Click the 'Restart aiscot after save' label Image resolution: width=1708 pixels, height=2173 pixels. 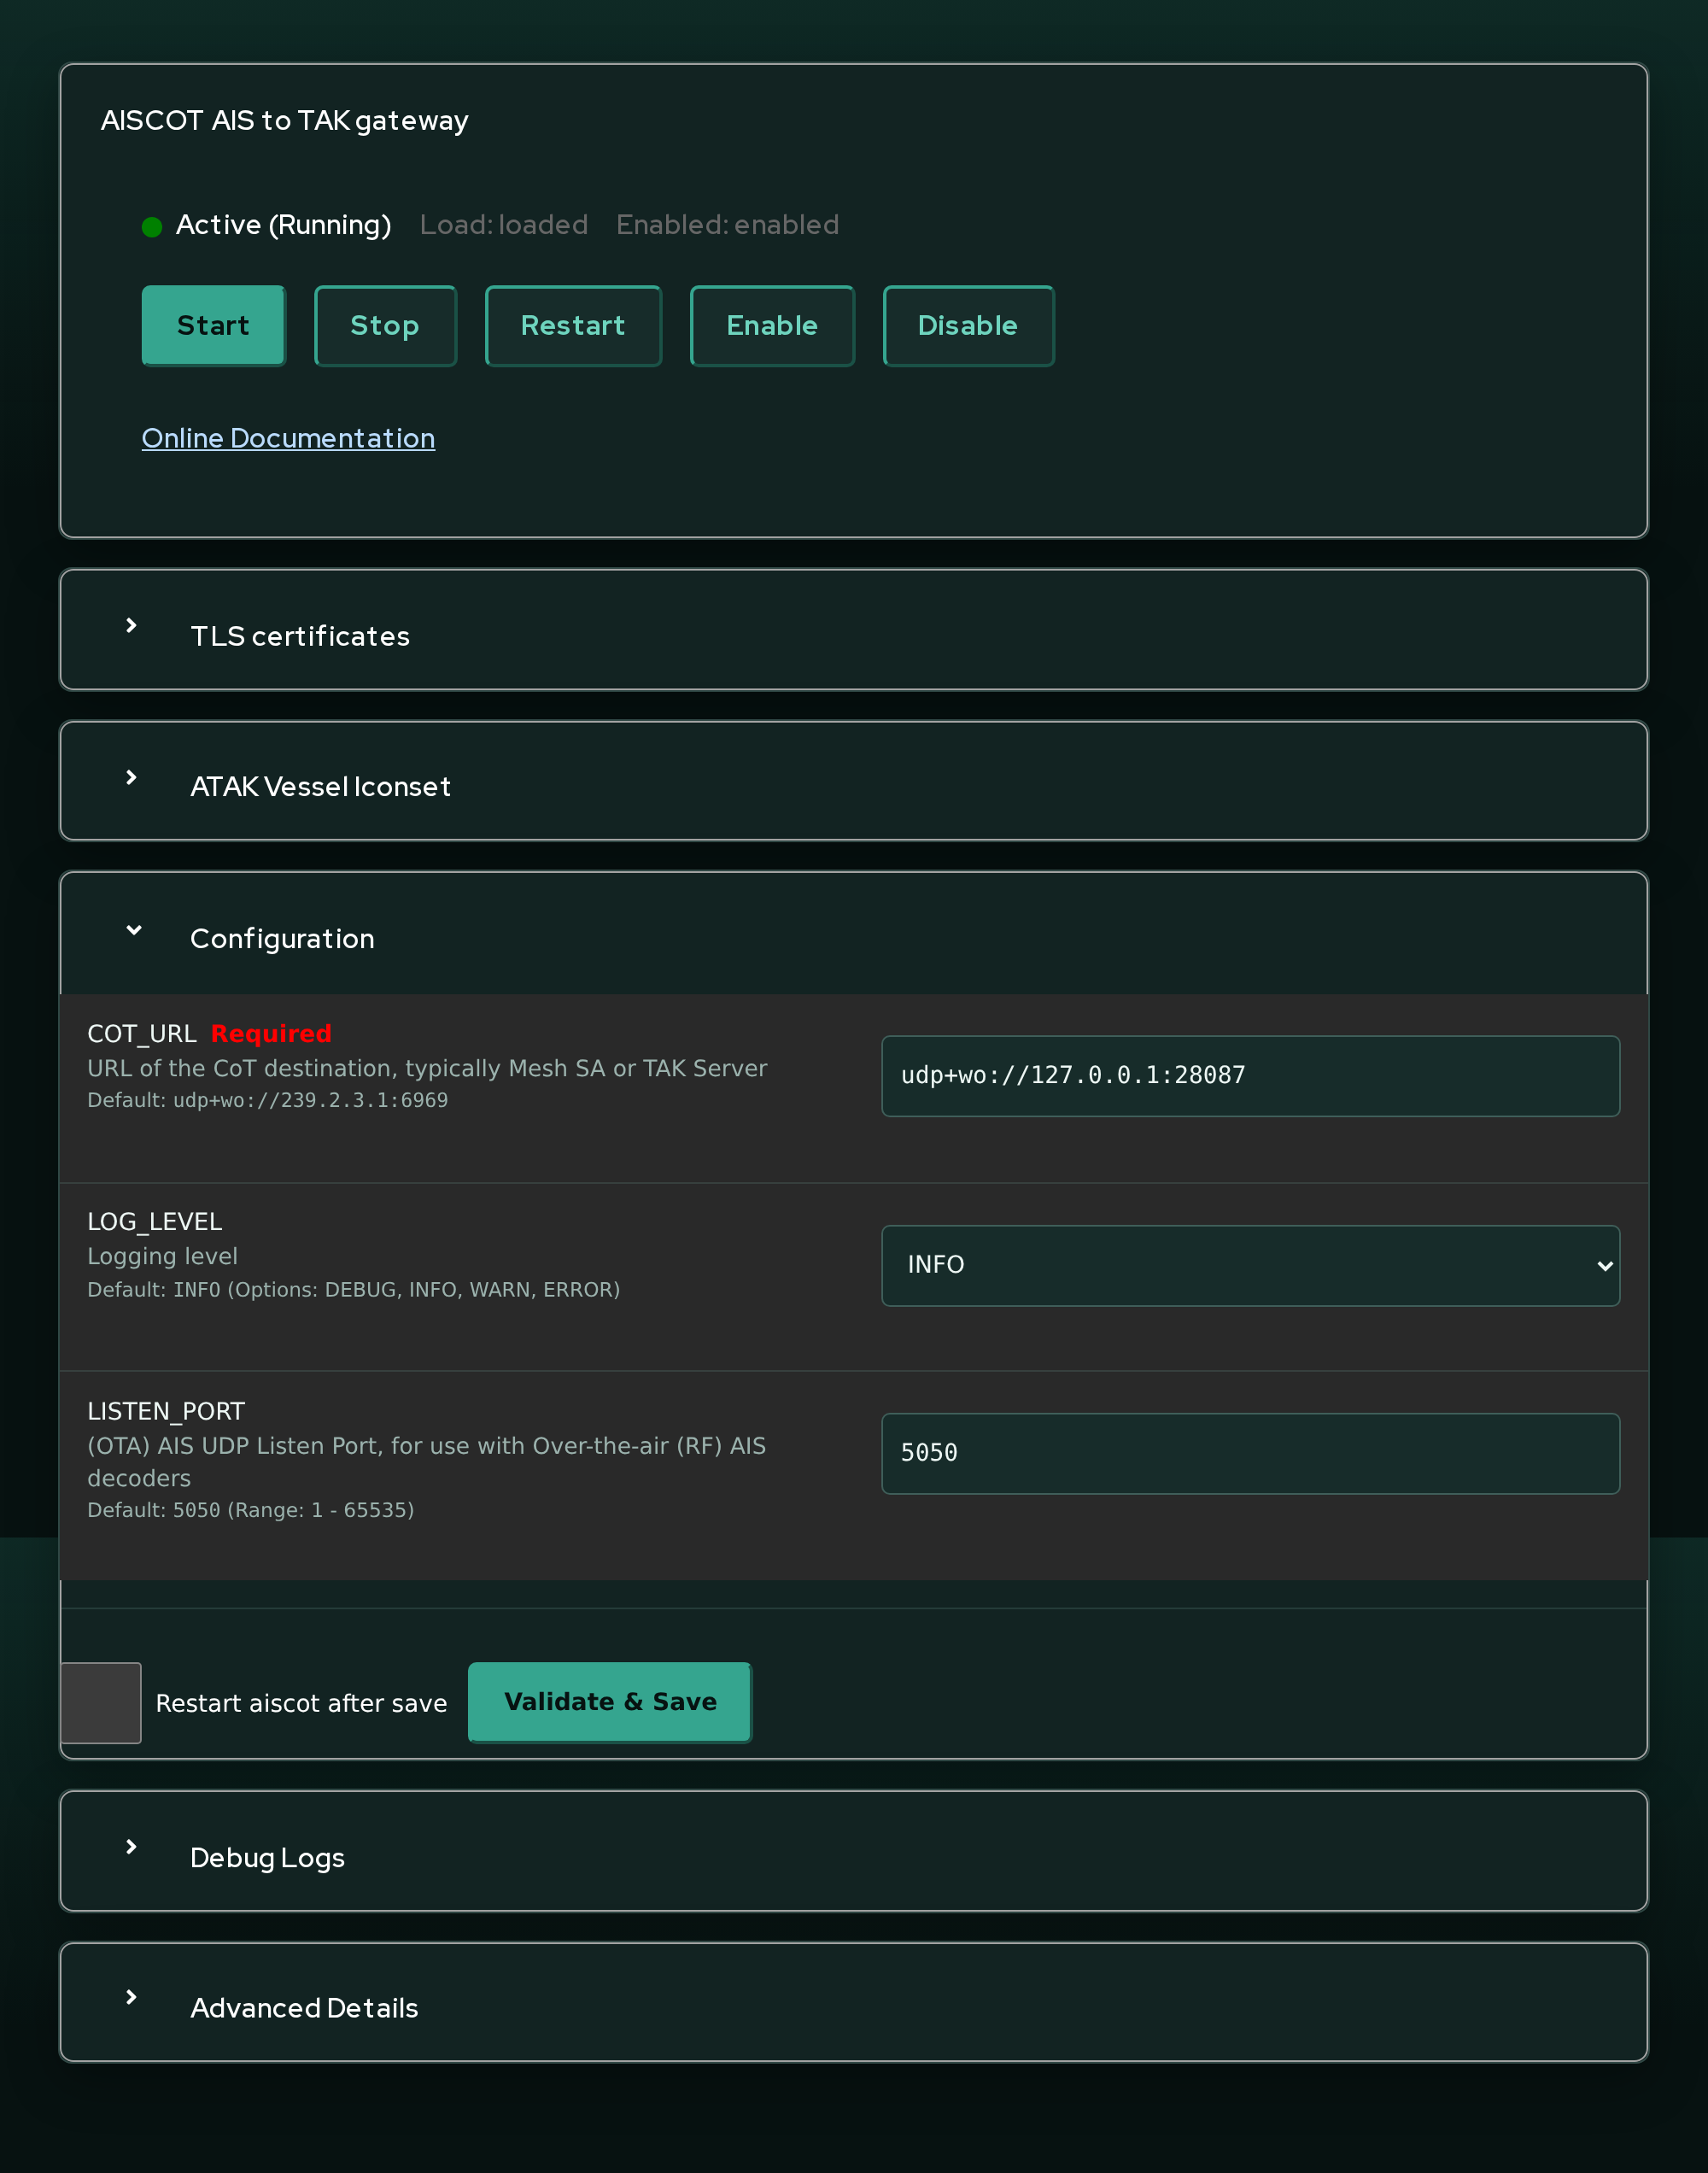point(301,1703)
